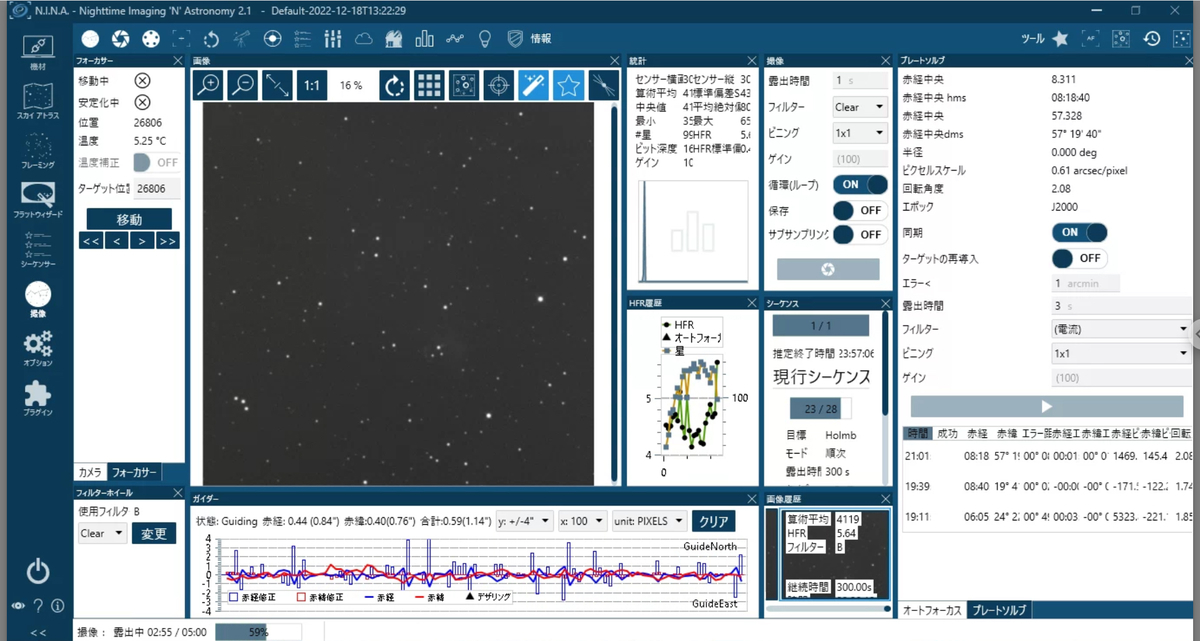Toggle the loop (循環) switch off
The width and height of the screenshot is (1200, 641).
point(860,185)
